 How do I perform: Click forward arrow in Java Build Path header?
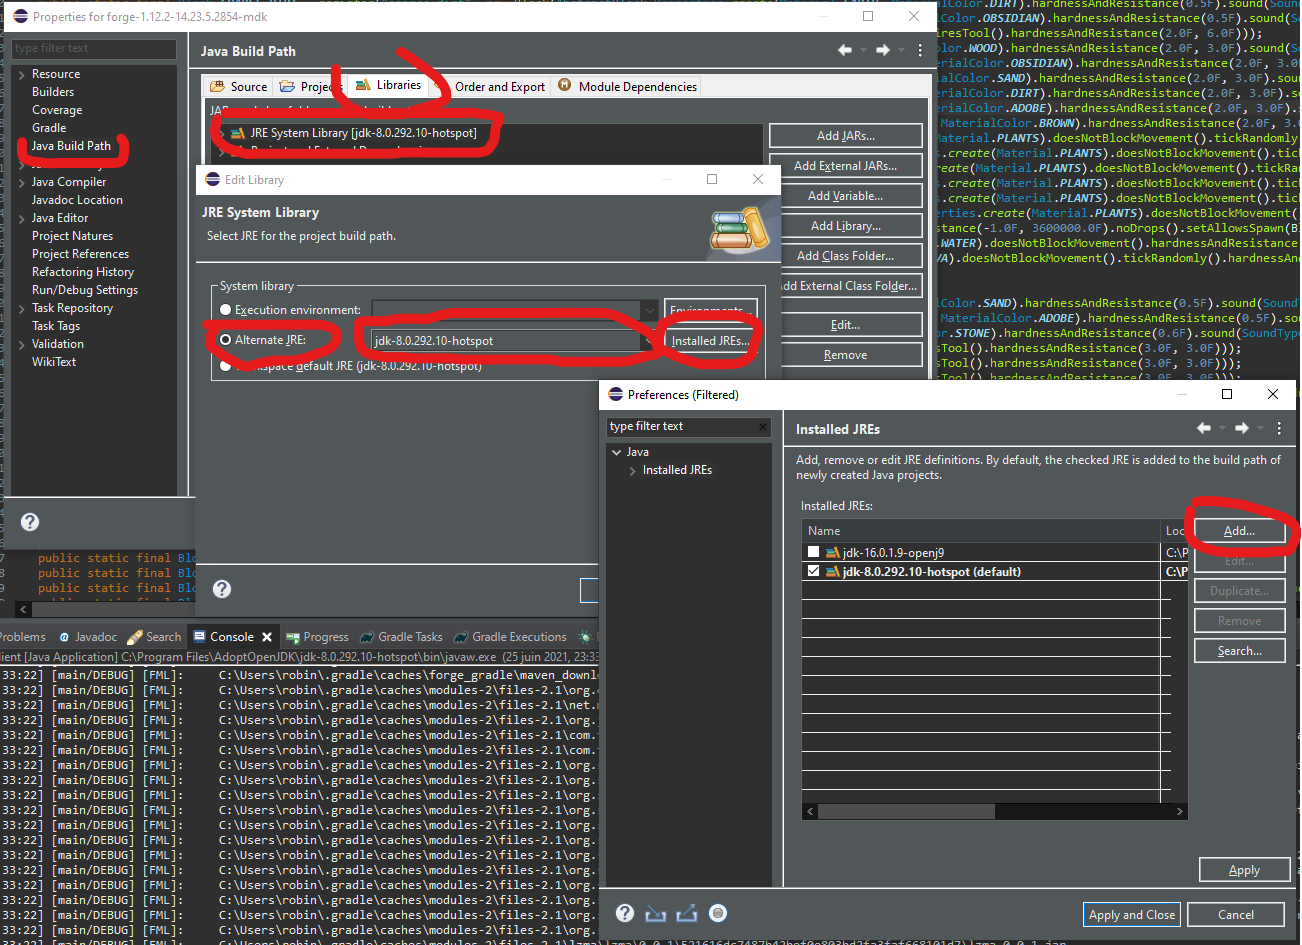pyautogui.click(x=882, y=50)
